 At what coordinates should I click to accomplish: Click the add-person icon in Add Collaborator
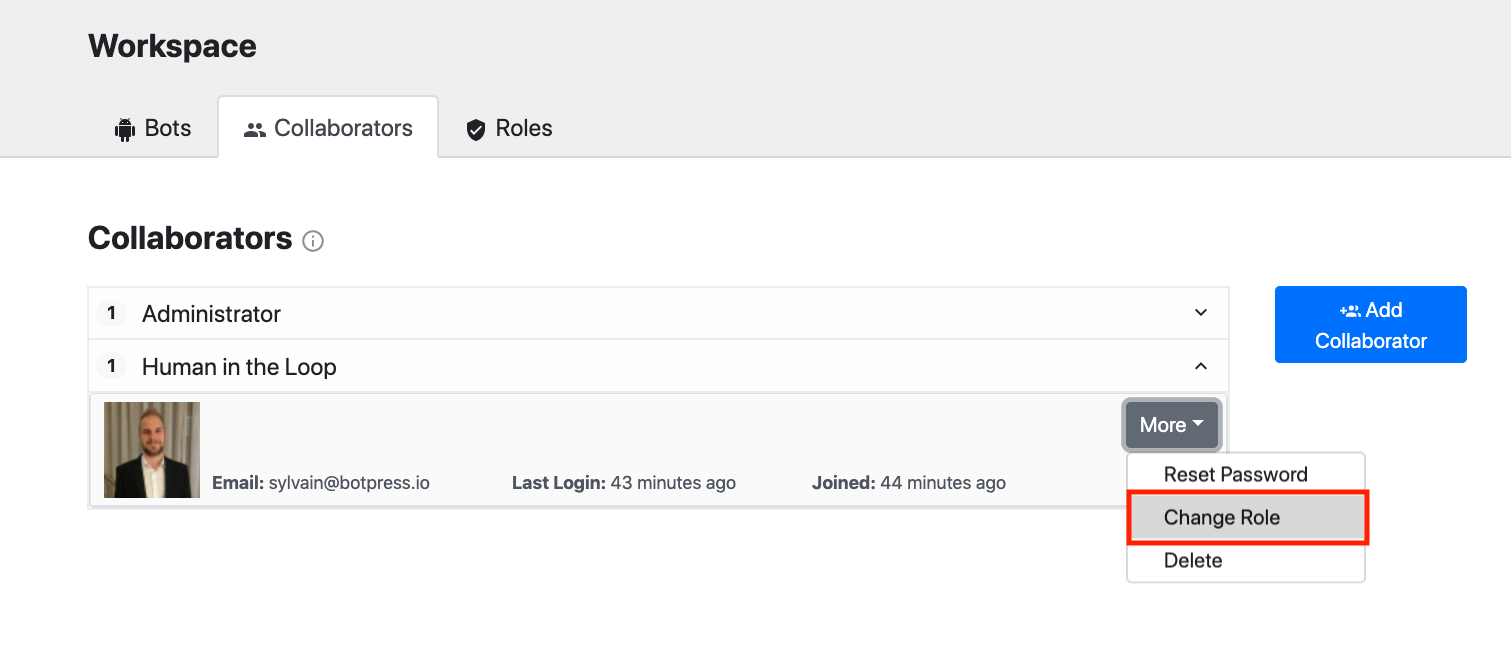[1350, 311]
